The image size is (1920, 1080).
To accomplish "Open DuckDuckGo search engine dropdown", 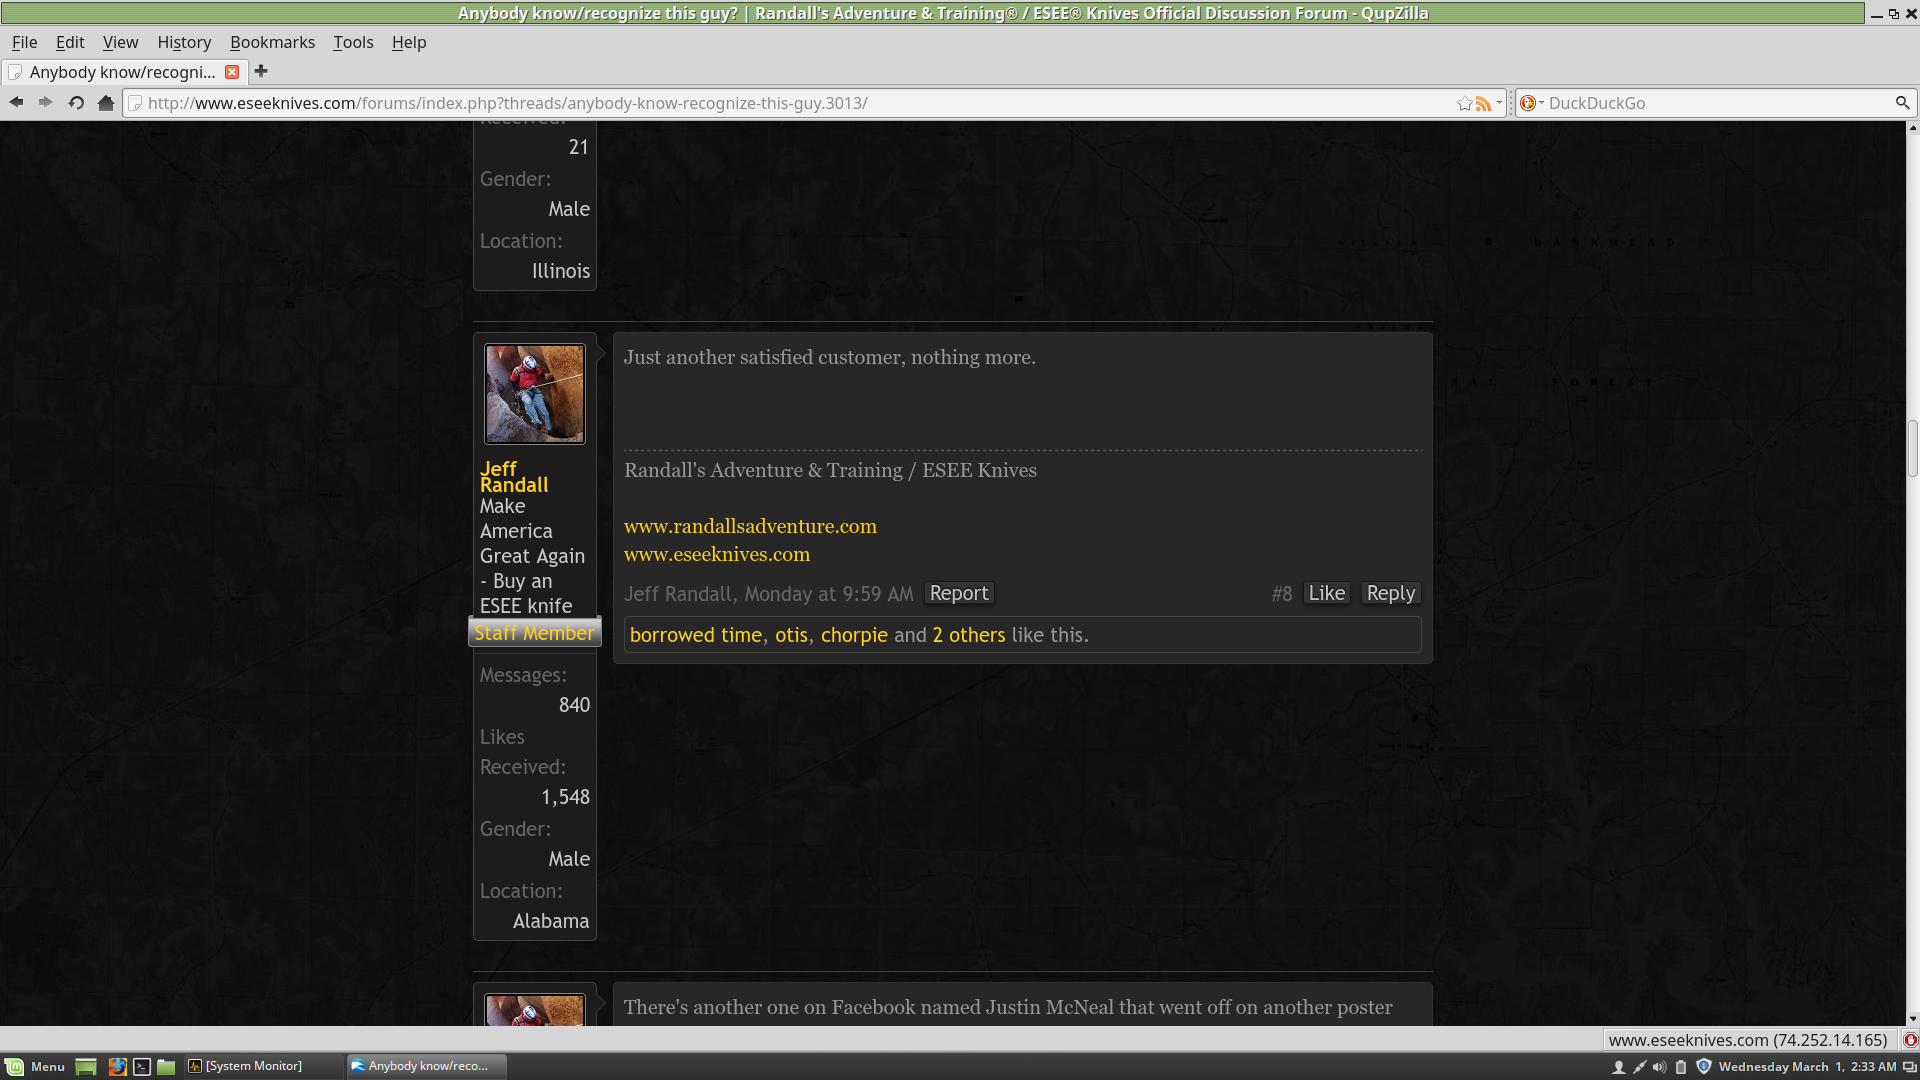I will (x=1531, y=103).
